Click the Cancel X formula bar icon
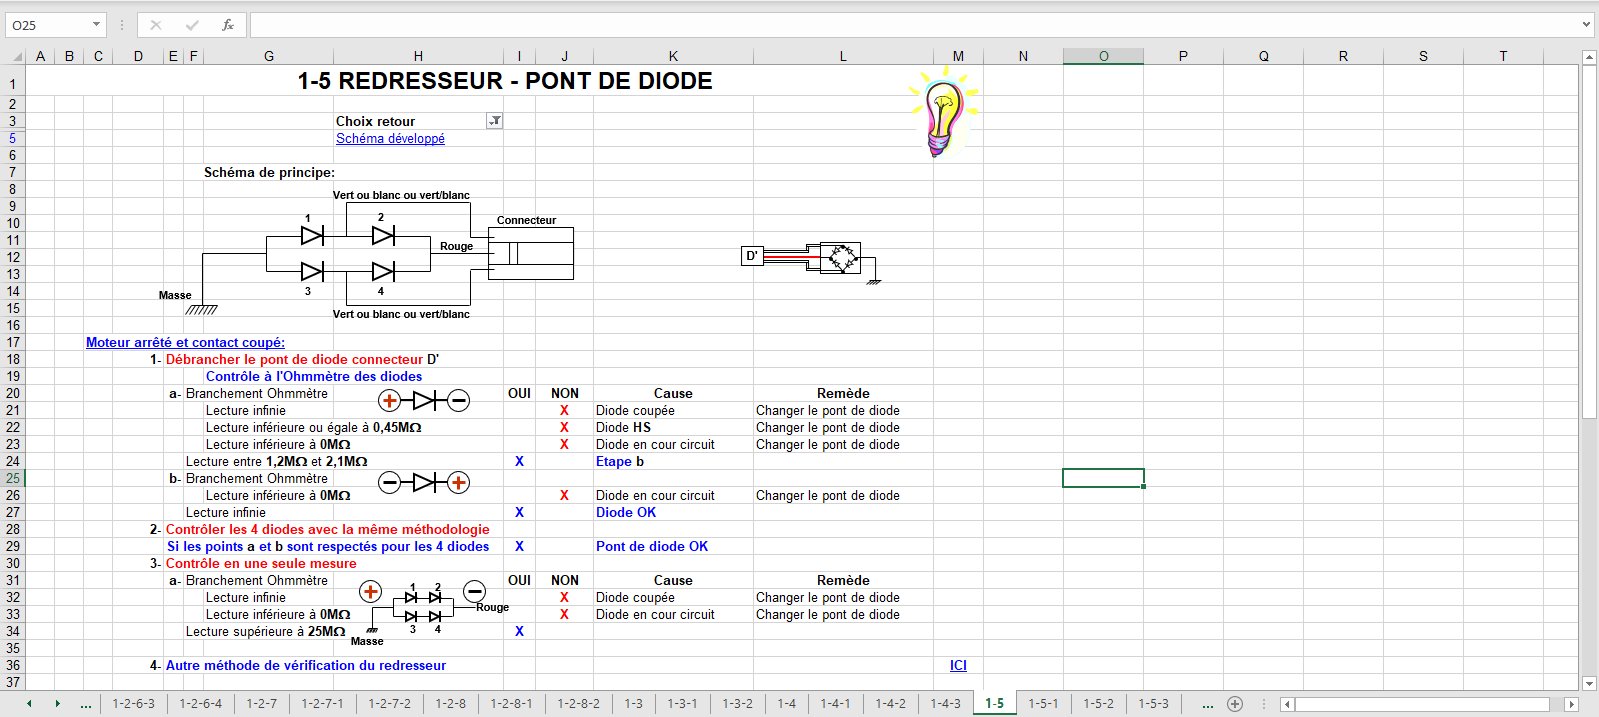This screenshot has height=717, width=1599. [x=156, y=25]
